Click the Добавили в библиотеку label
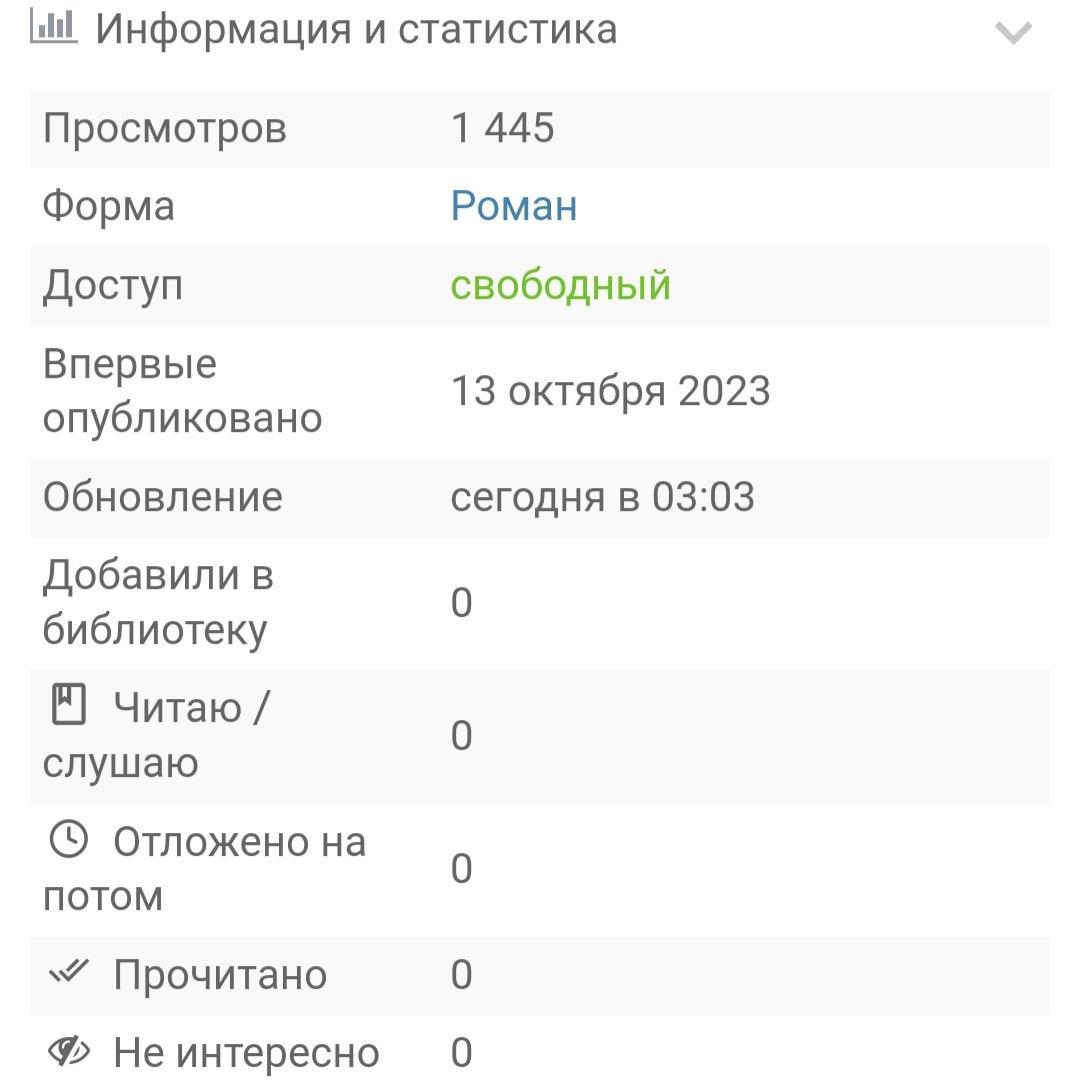 (x=158, y=602)
